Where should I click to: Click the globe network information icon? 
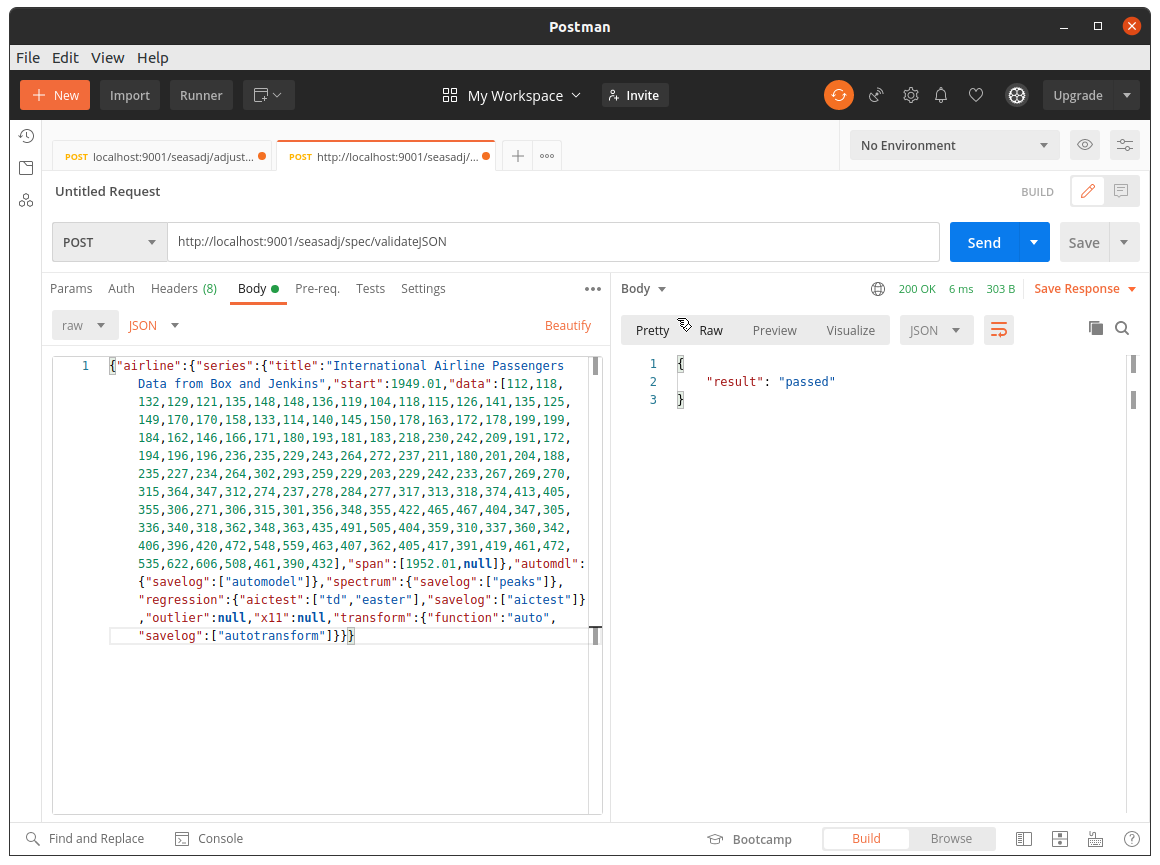878,289
